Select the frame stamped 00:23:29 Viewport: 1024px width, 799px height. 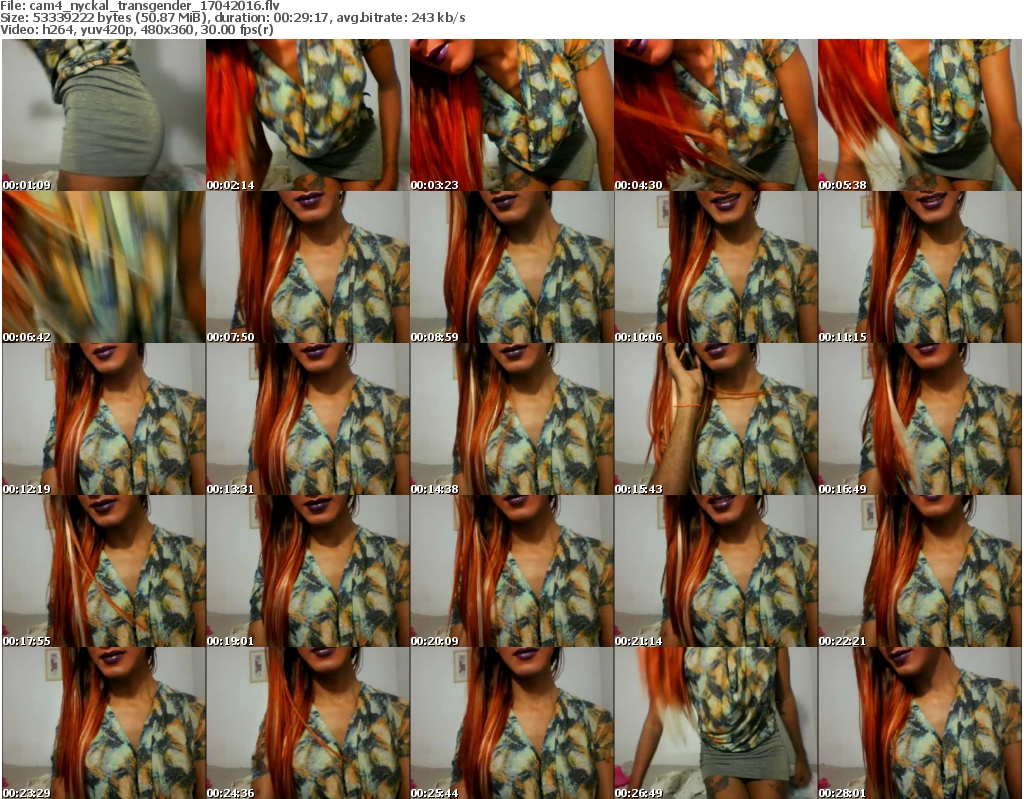(103, 723)
